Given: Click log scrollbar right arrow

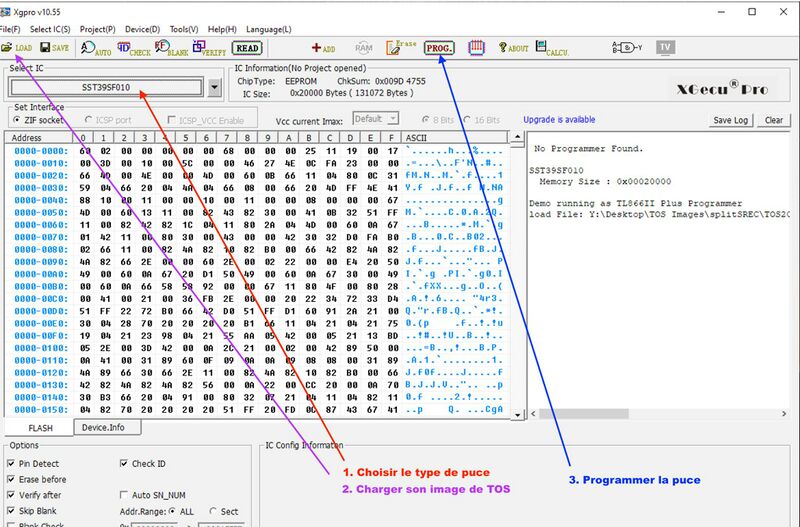Looking at the screenshot, I should (784, 414).
